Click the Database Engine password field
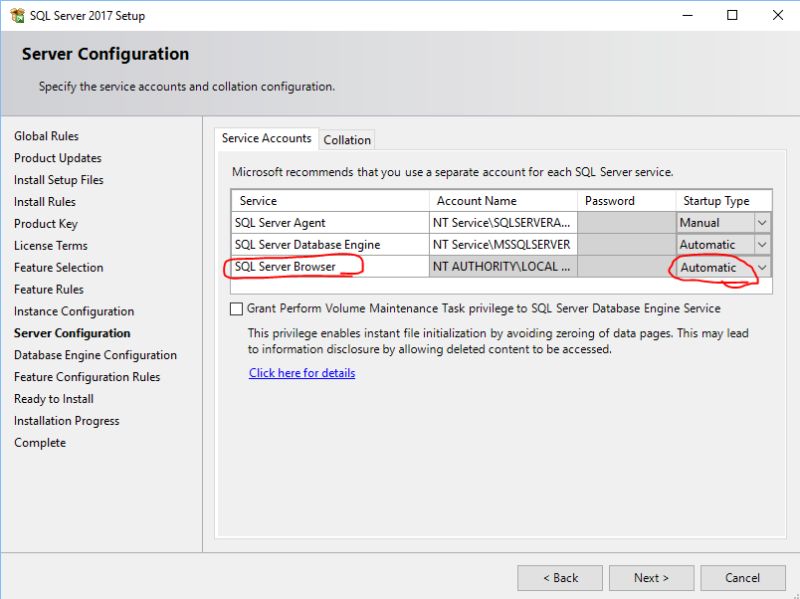Screen dimensions: 800x599 (x=625, y=244)
